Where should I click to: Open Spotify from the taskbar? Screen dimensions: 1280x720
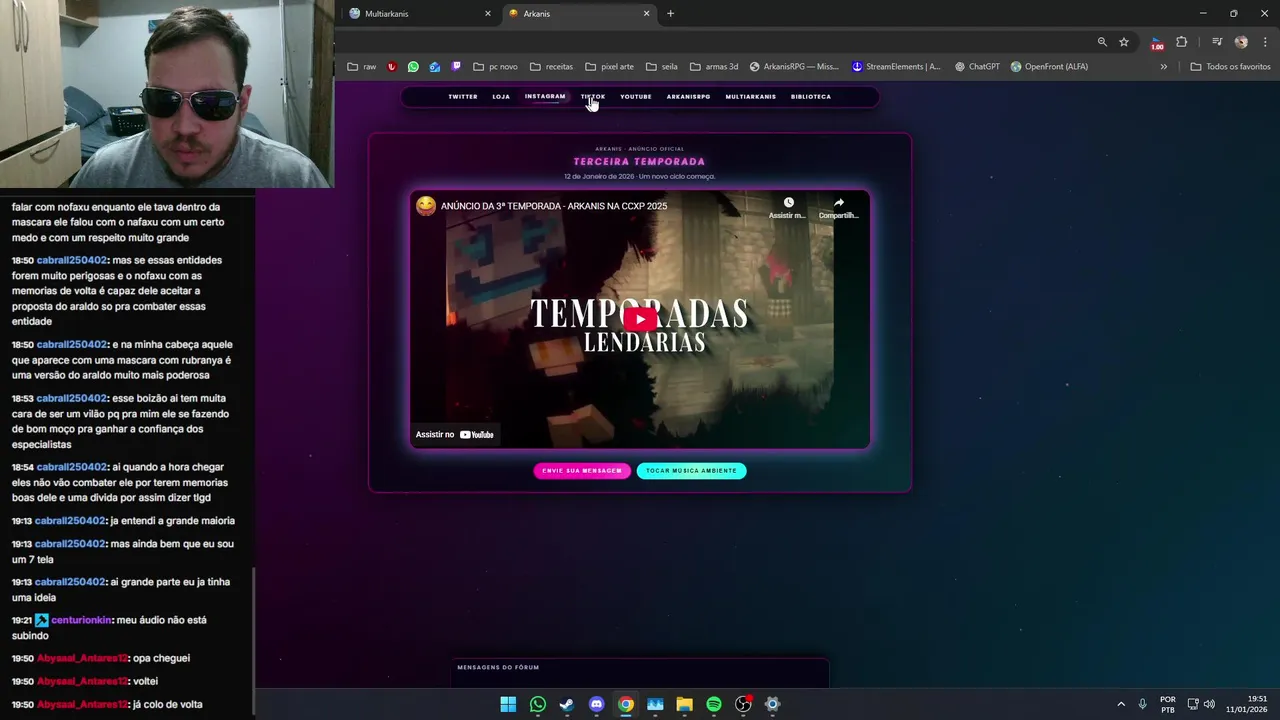[714, 704]
